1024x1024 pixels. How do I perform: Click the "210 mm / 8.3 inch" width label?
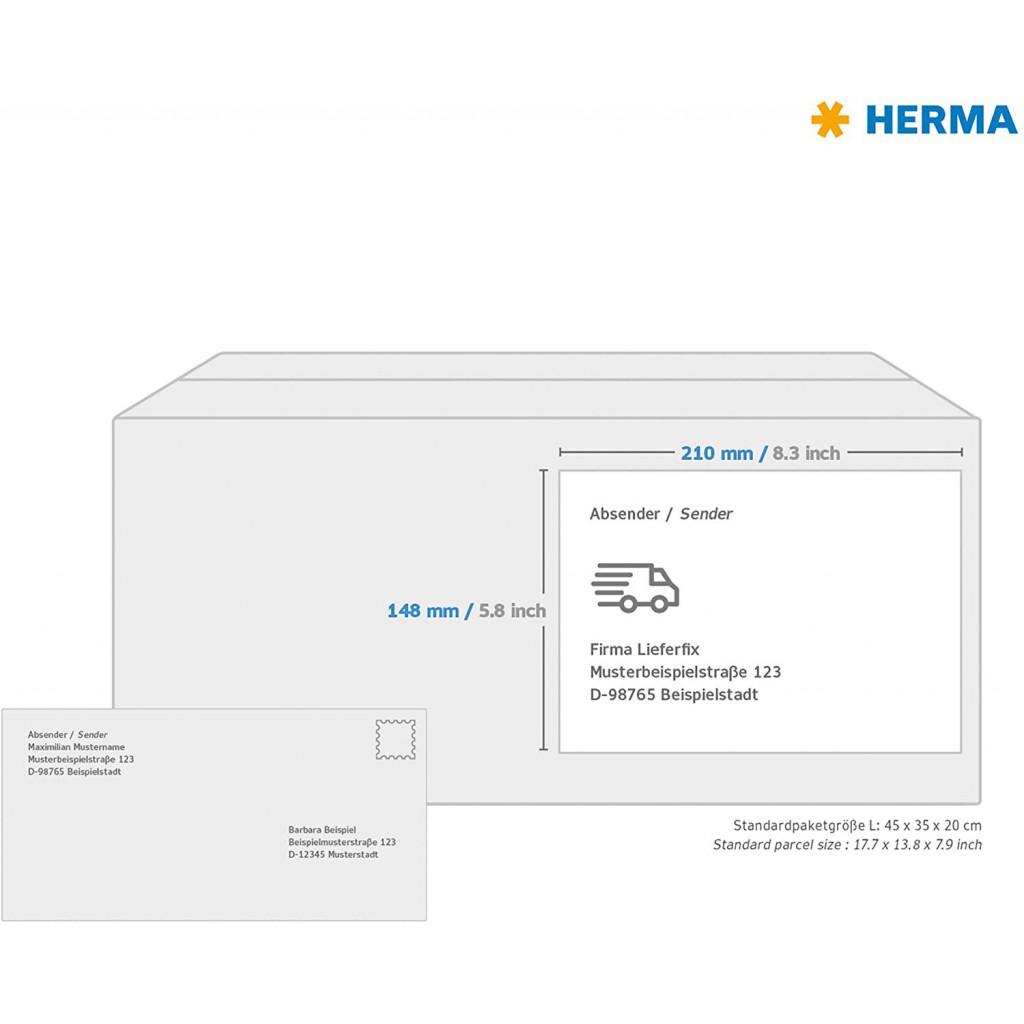pos(760,453)
